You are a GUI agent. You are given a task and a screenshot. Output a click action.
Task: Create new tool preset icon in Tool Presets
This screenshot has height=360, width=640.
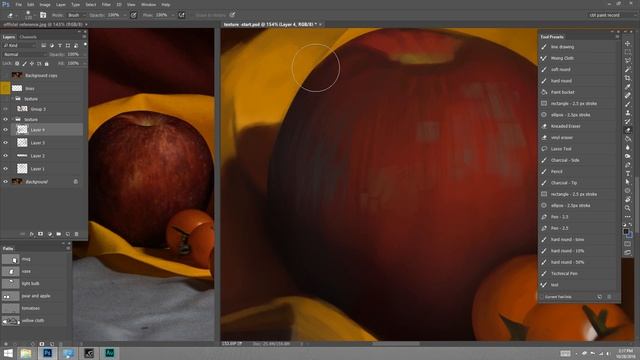coord(599,297)
